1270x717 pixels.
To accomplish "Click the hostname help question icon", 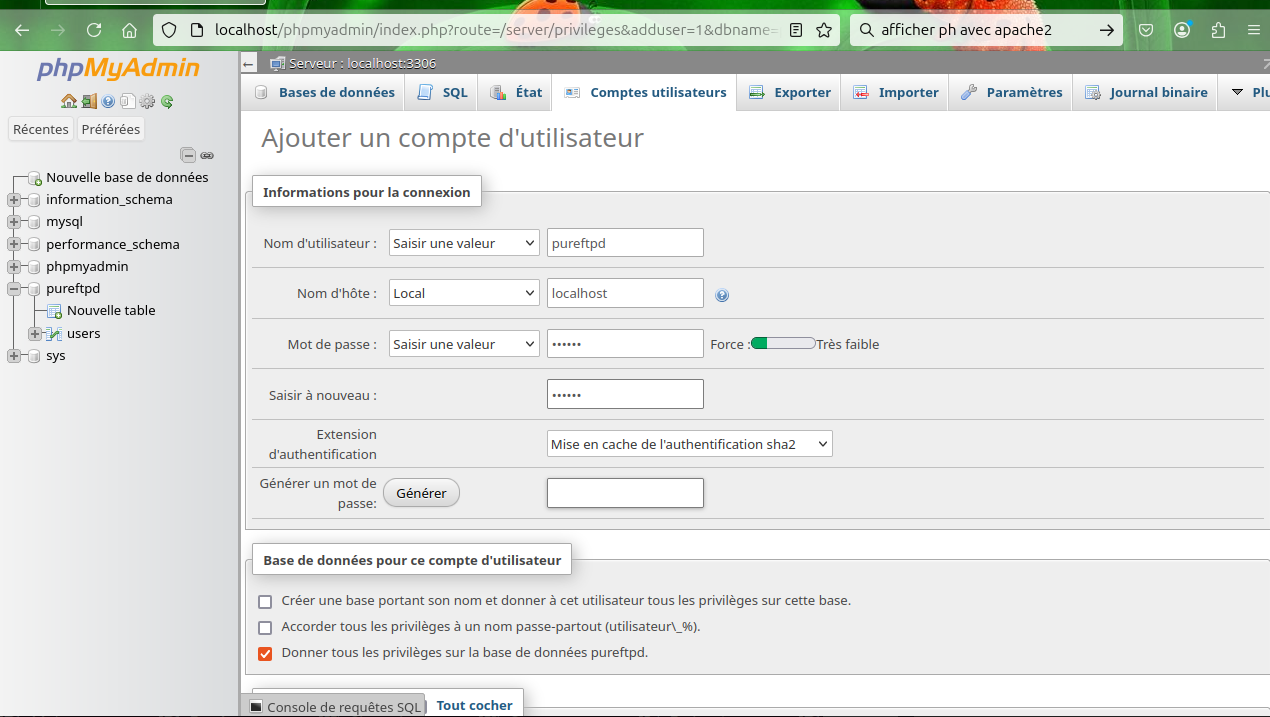I will (722, 295).
